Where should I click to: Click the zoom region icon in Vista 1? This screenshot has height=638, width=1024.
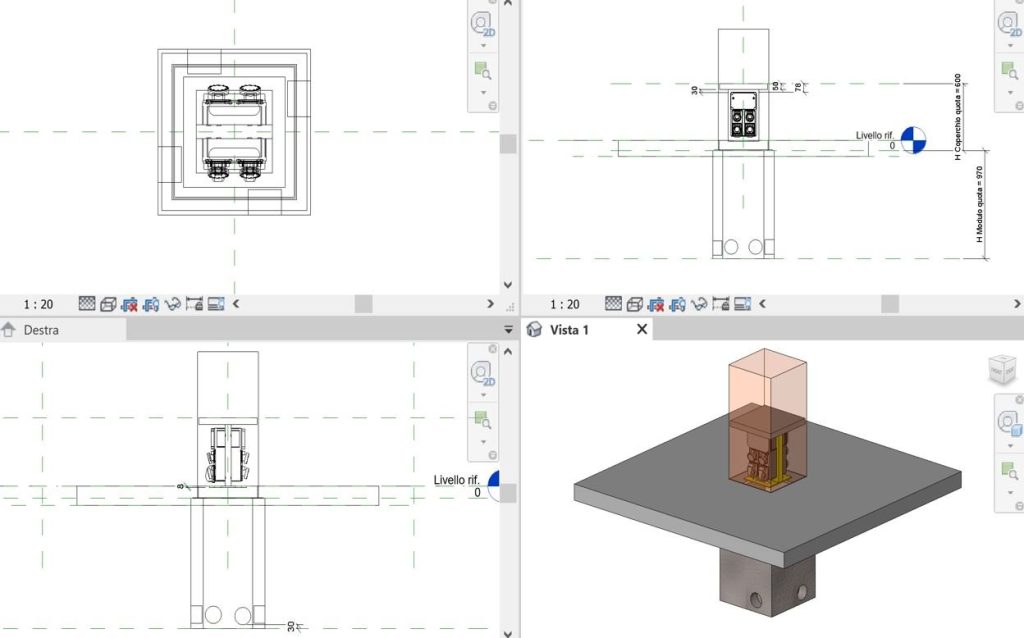coord(1009,467)
